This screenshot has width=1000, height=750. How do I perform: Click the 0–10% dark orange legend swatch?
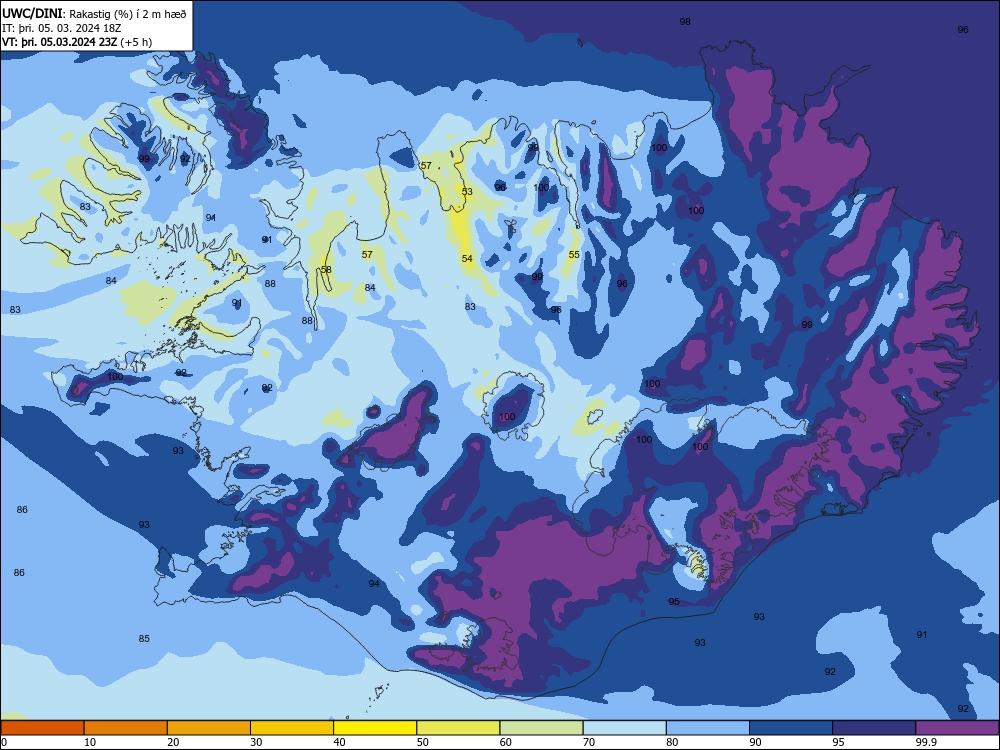click(x=42, y=728)
